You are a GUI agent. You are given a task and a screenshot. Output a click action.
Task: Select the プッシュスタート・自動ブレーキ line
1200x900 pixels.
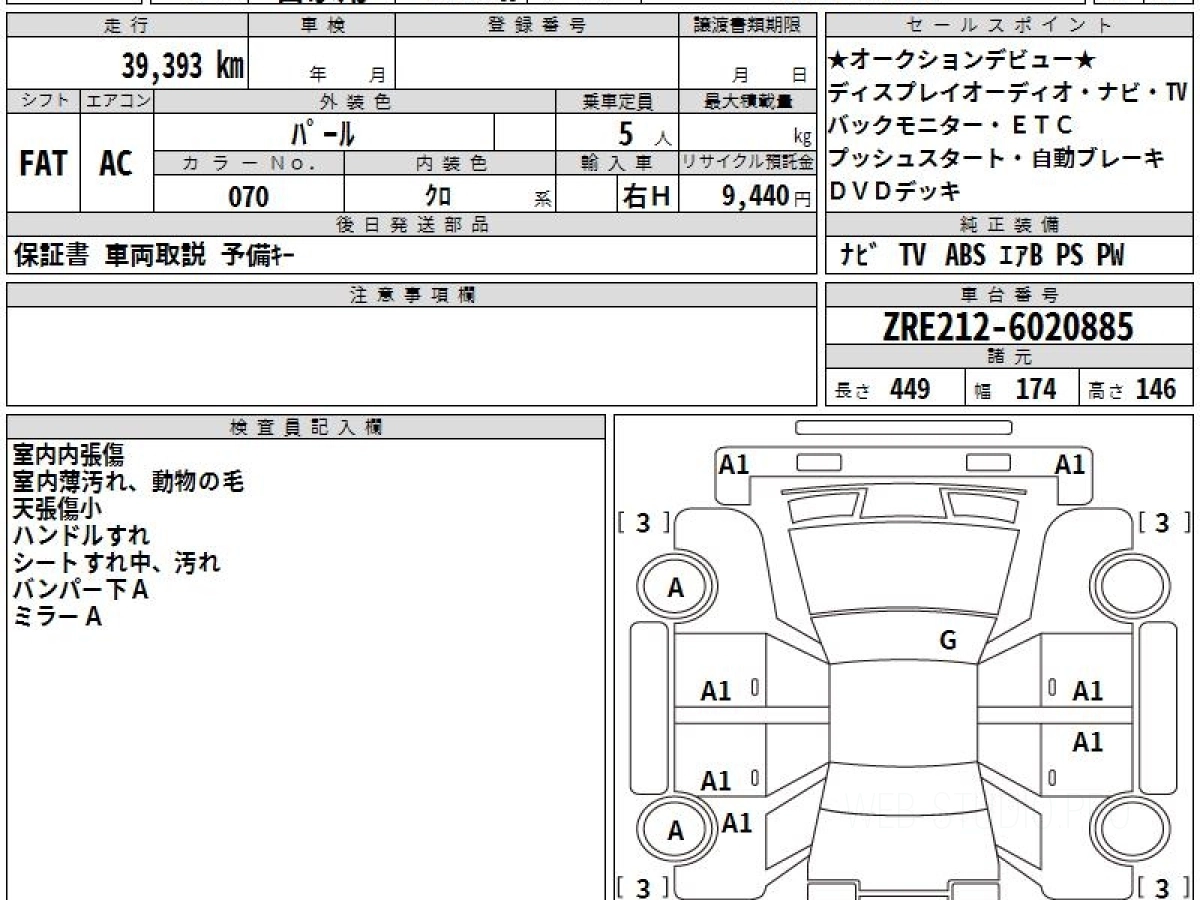[x=997, y=158]
